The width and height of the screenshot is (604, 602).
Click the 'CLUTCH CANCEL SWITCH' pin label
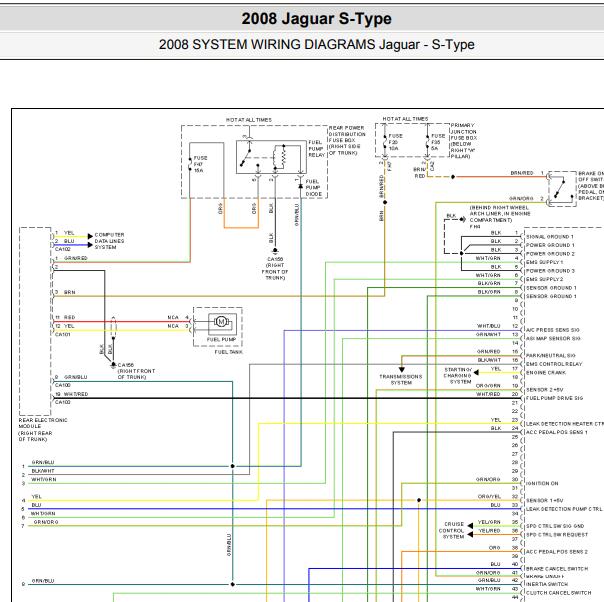coord(559,593)
